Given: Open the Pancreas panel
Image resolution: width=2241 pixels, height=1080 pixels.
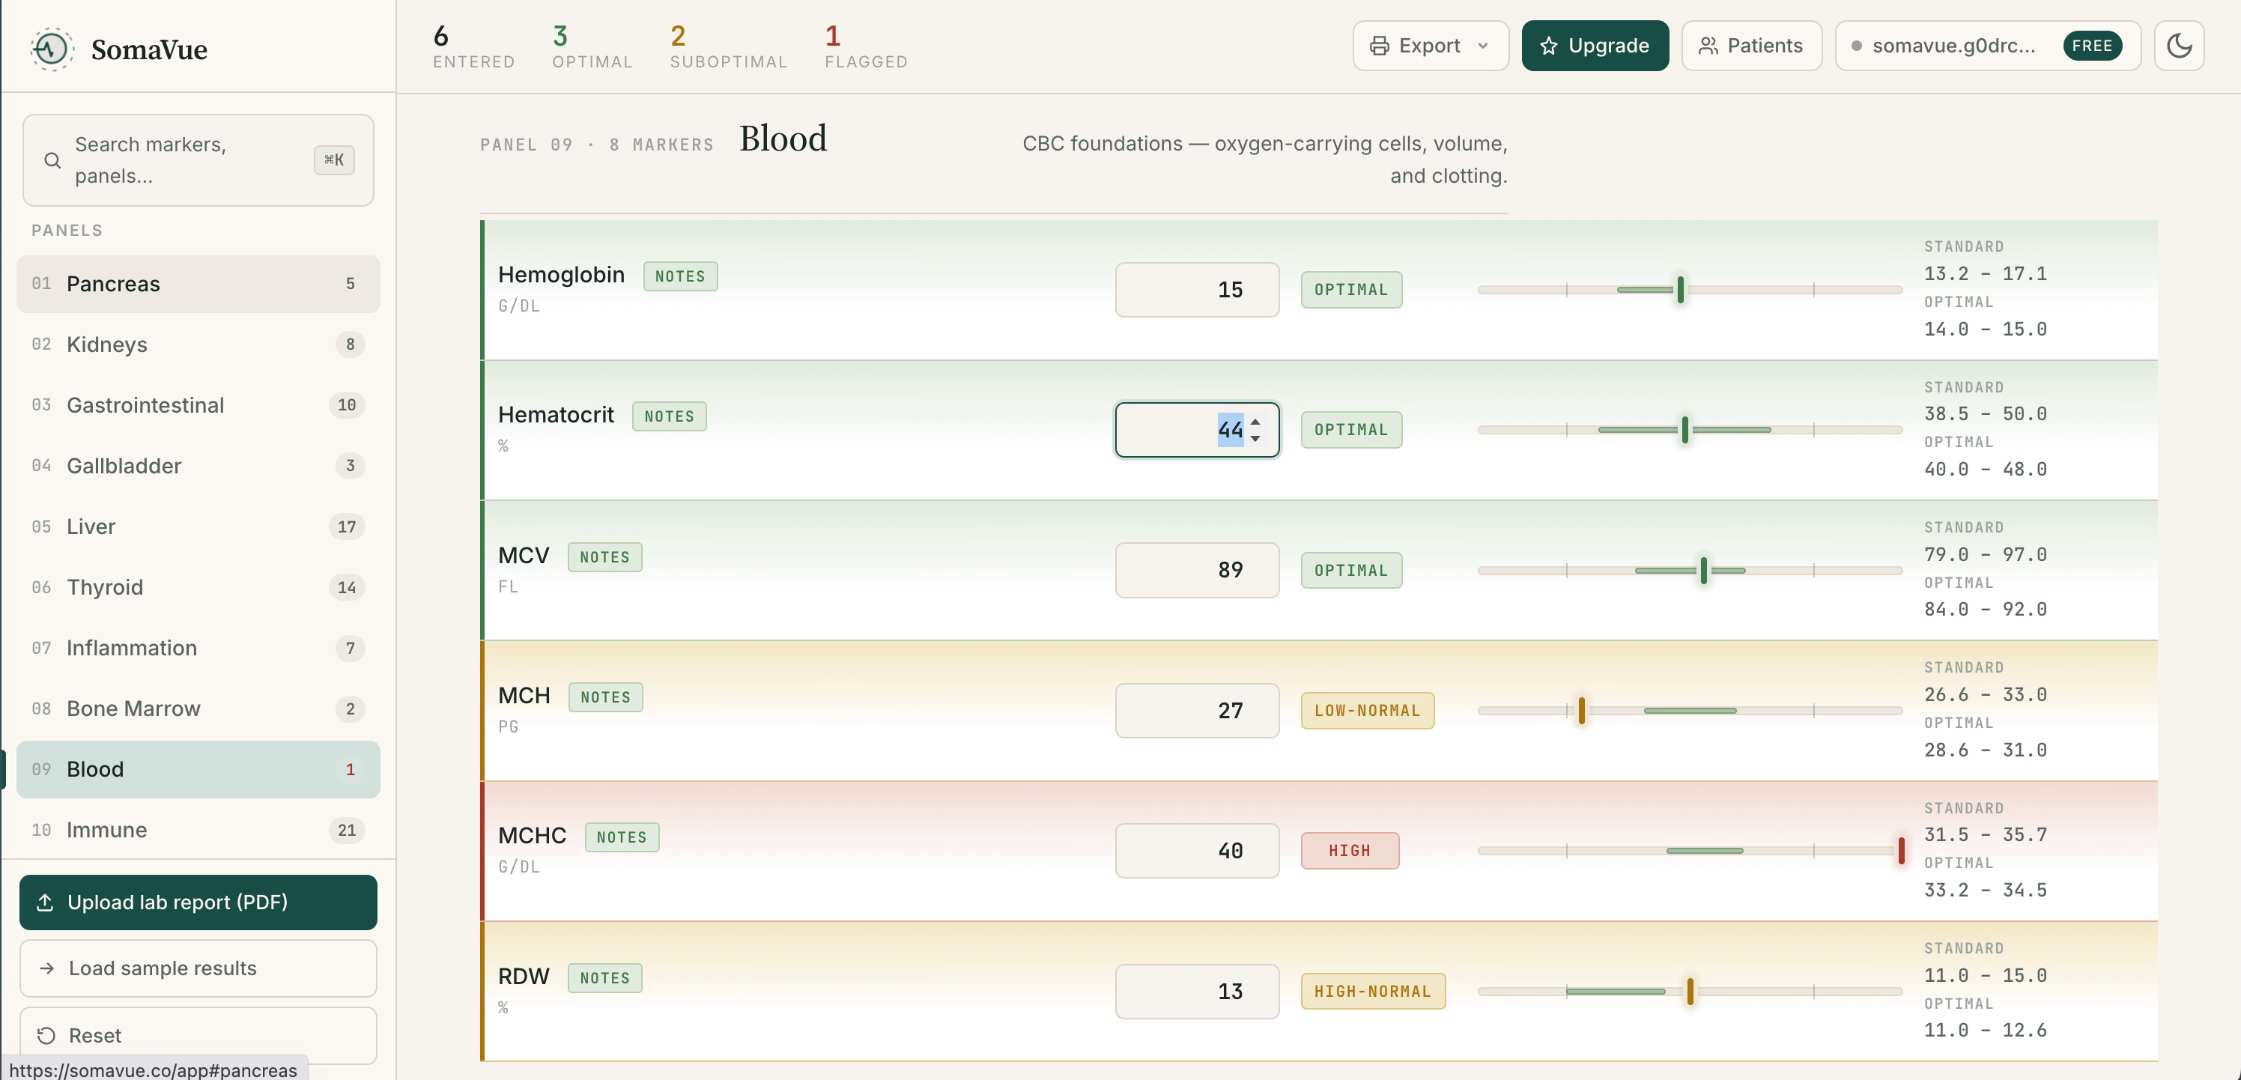Looking at the screenshot, I should click(198, 284).
